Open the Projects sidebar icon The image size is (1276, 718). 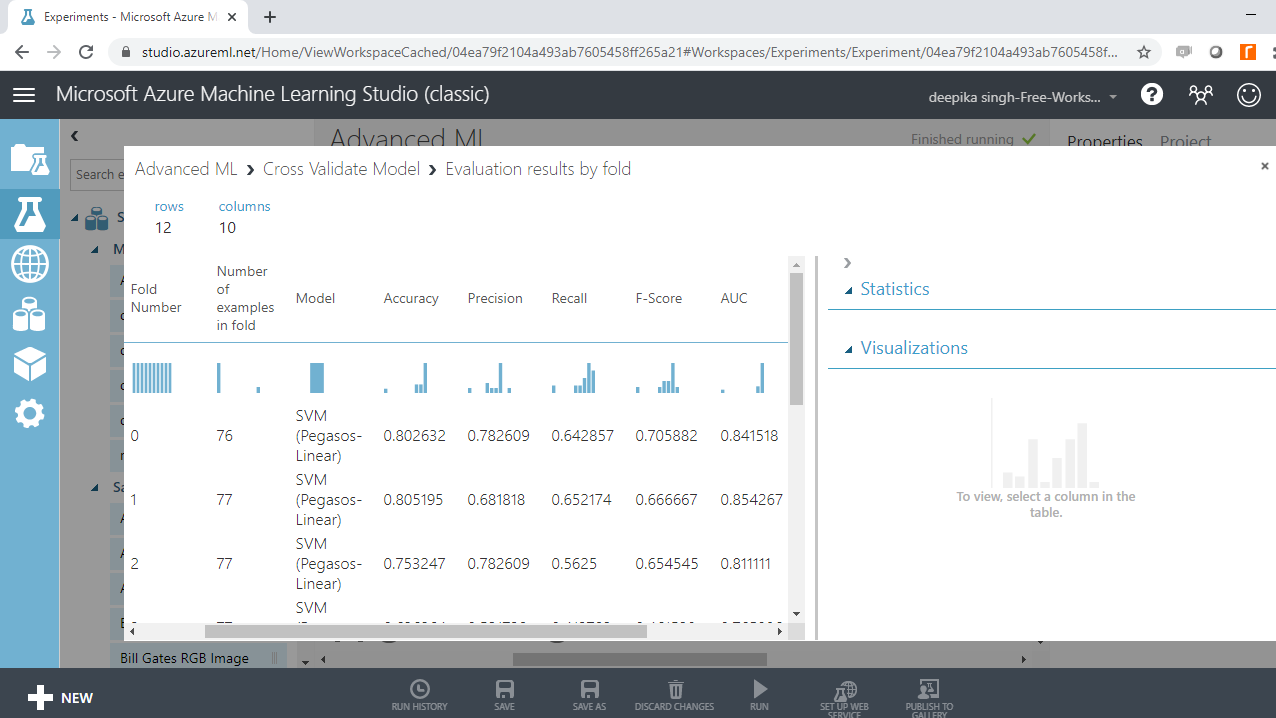coord(29,160)
